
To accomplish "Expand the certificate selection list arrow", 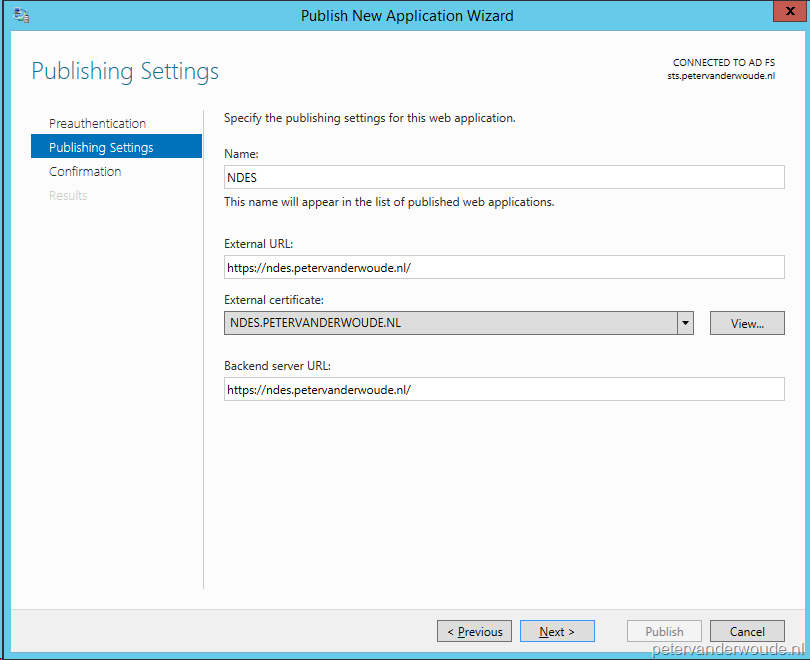I will tap(685, 322).
